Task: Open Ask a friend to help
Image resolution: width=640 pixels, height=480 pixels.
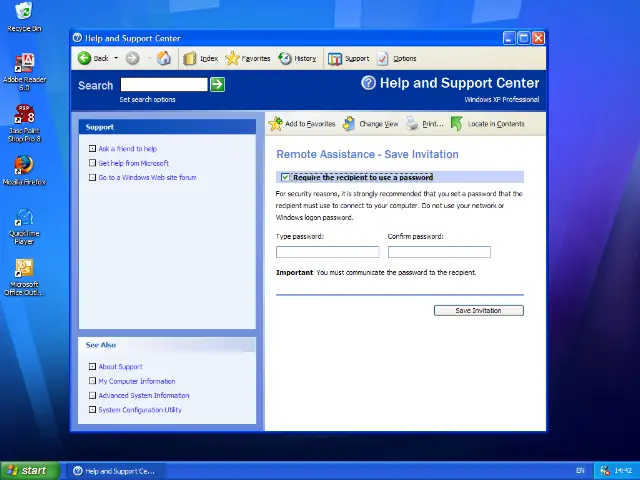Action: pyautogui.click(x=128, y=149)
